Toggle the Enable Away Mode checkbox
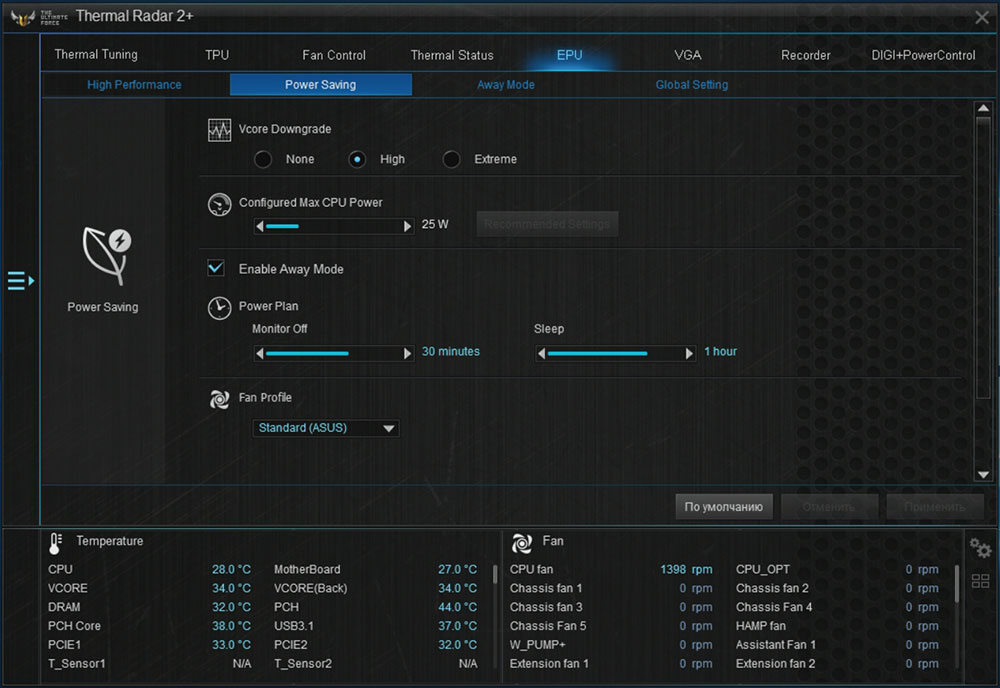Viewport: 1000px width, 688px height. pos(216,268)
